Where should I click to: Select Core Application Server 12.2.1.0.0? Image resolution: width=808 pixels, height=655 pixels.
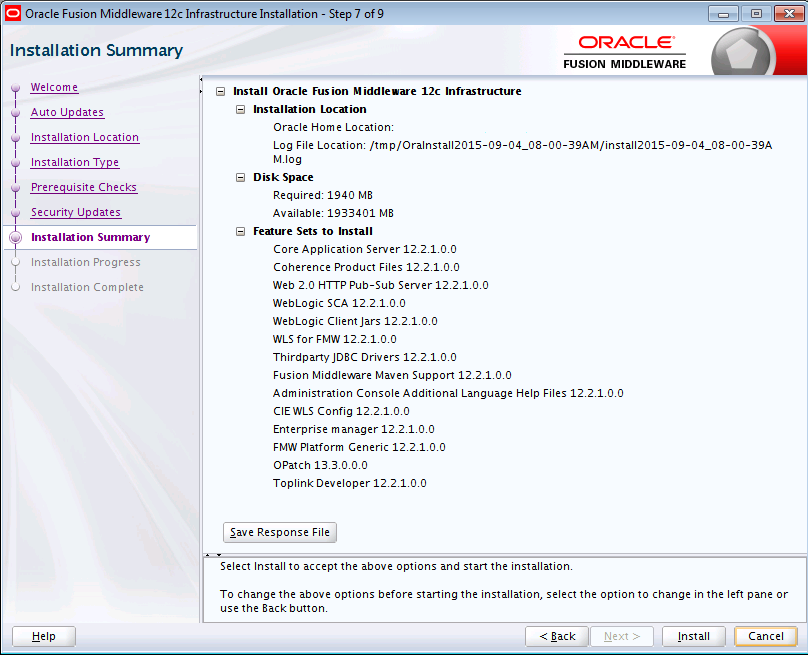[x=365, y=249]
